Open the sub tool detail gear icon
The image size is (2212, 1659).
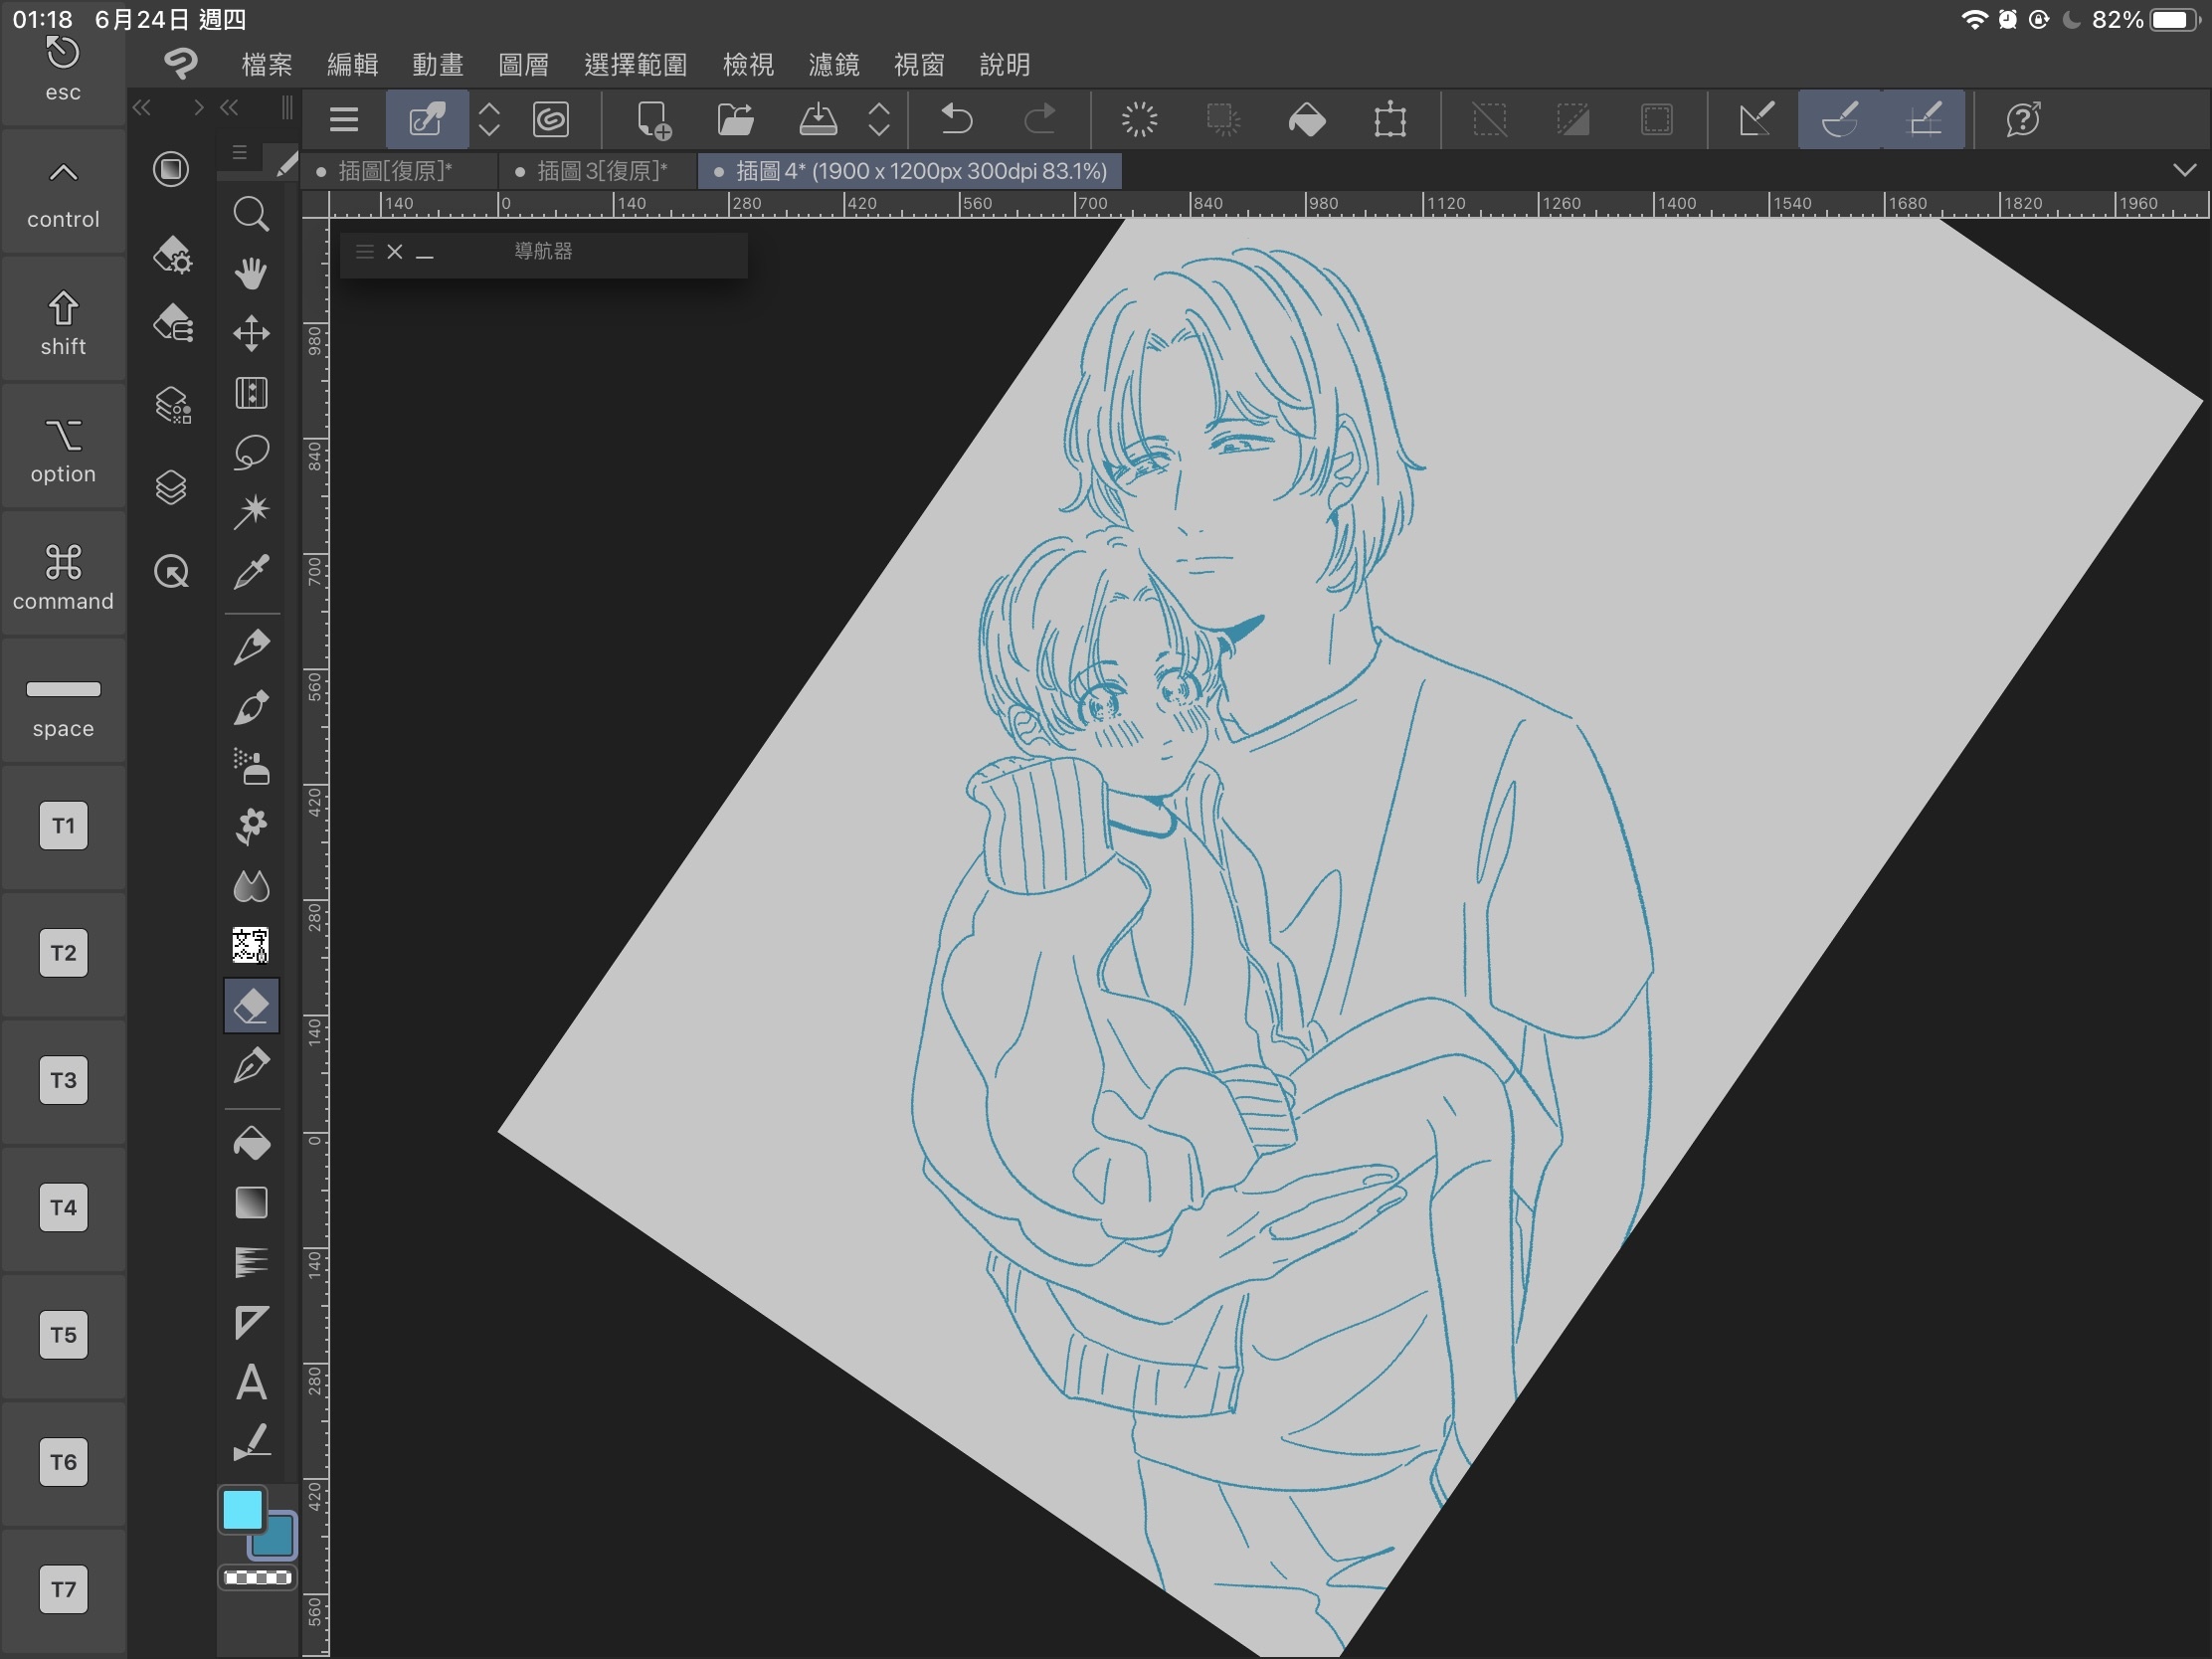coord(172,255)
